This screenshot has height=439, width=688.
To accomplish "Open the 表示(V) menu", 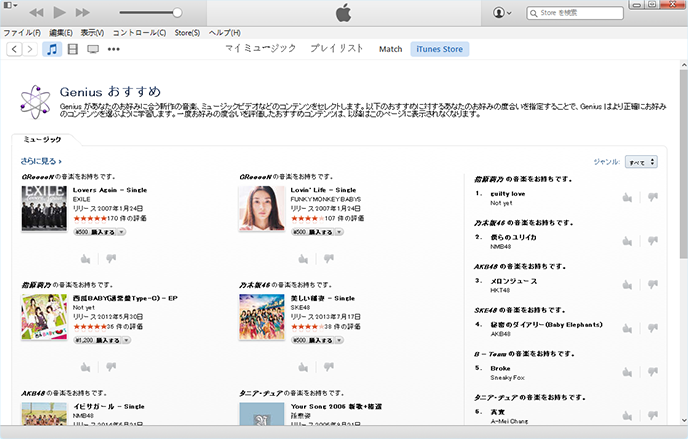I will coord(92,33).
